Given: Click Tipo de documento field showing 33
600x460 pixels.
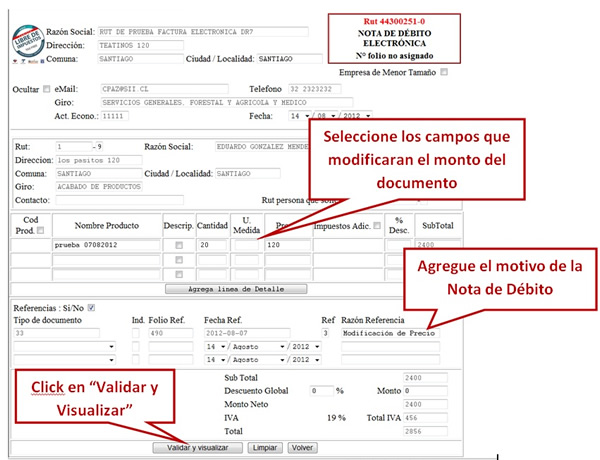Looking at the screenshot, I should pos(57,333).
